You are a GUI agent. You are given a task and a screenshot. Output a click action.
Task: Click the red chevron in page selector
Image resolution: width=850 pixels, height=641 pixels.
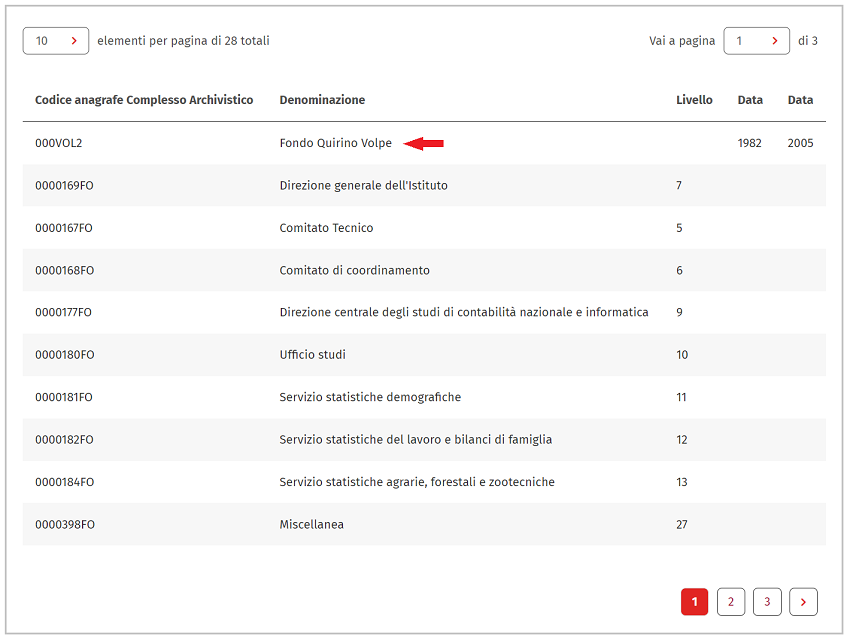pyautogui.click(x=775, y=41)
